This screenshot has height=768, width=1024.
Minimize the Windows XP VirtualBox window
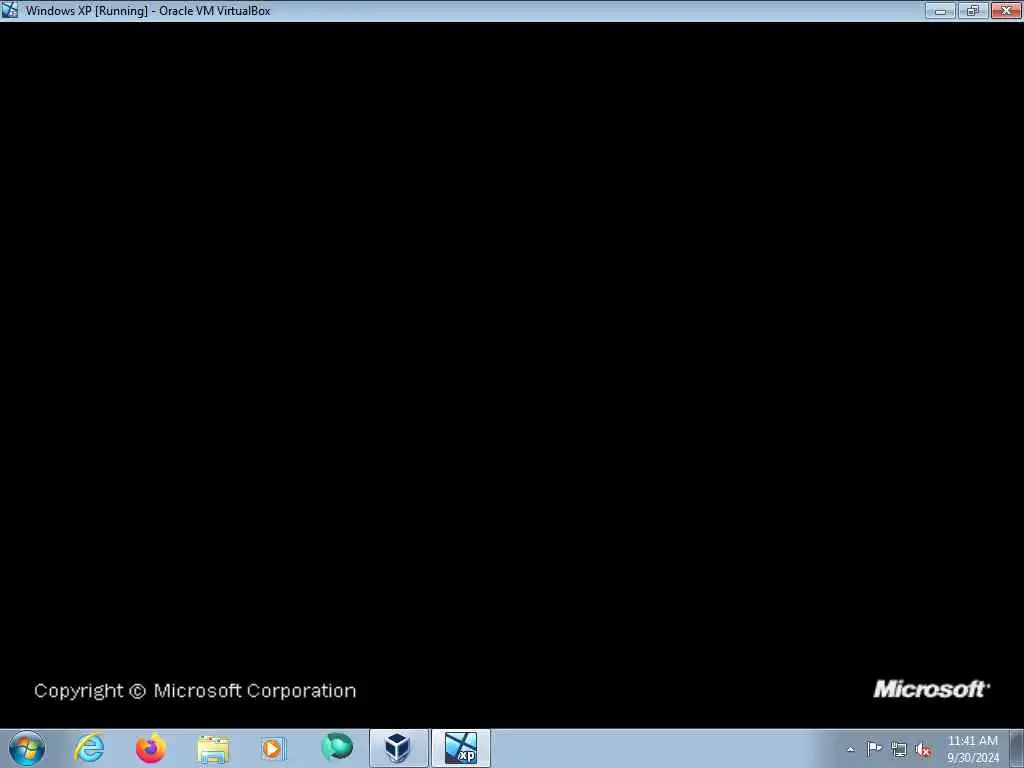[x=940, y=10]
